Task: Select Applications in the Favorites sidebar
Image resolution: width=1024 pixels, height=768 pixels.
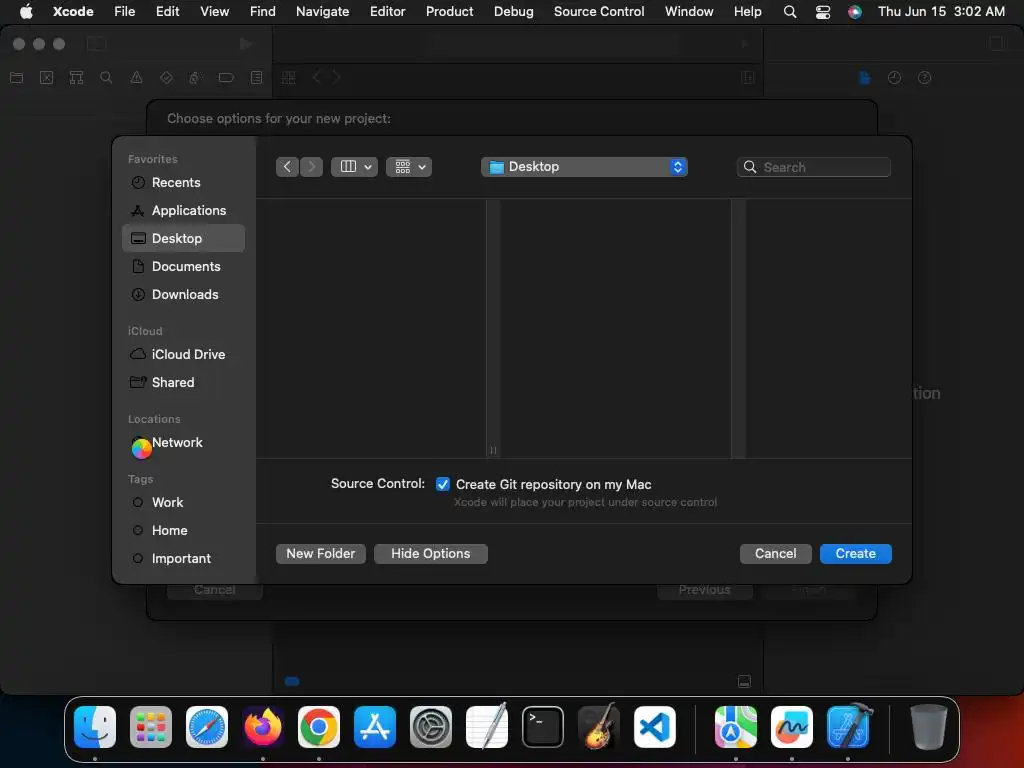Action: [x=183, y=210]
